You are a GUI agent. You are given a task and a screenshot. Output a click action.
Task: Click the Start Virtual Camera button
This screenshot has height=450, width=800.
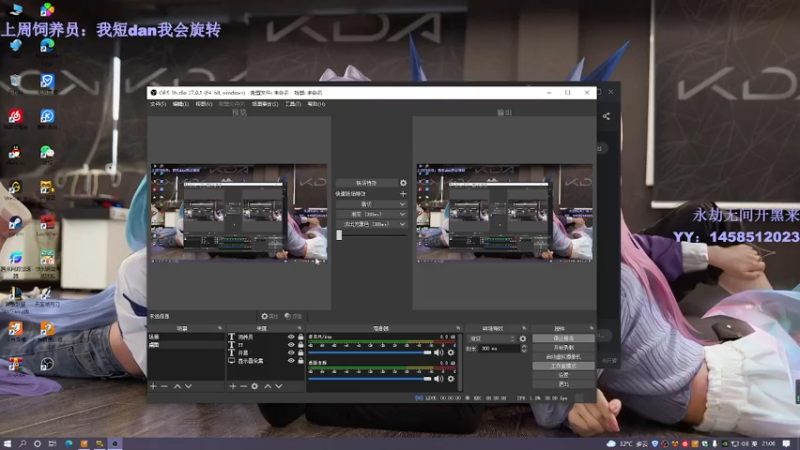(x=563, y=357)
